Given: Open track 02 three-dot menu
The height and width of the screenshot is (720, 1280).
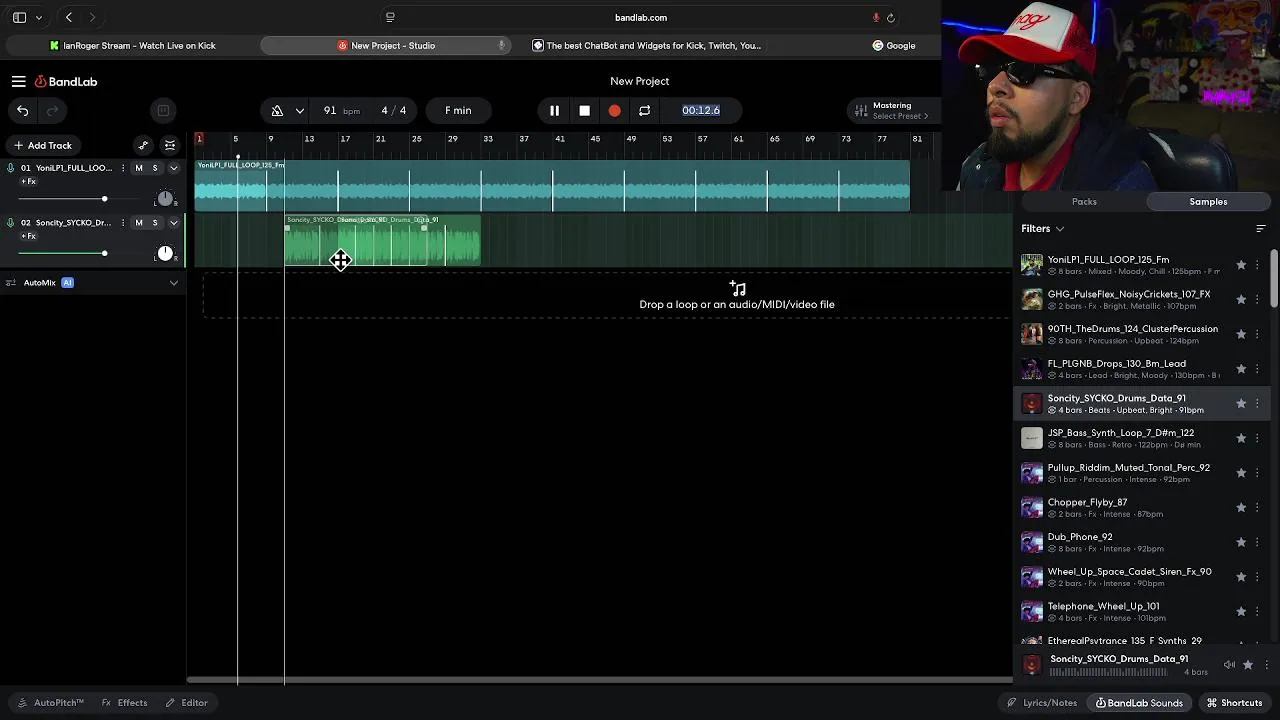Looking at the screenshot, I should coord(123,223).
